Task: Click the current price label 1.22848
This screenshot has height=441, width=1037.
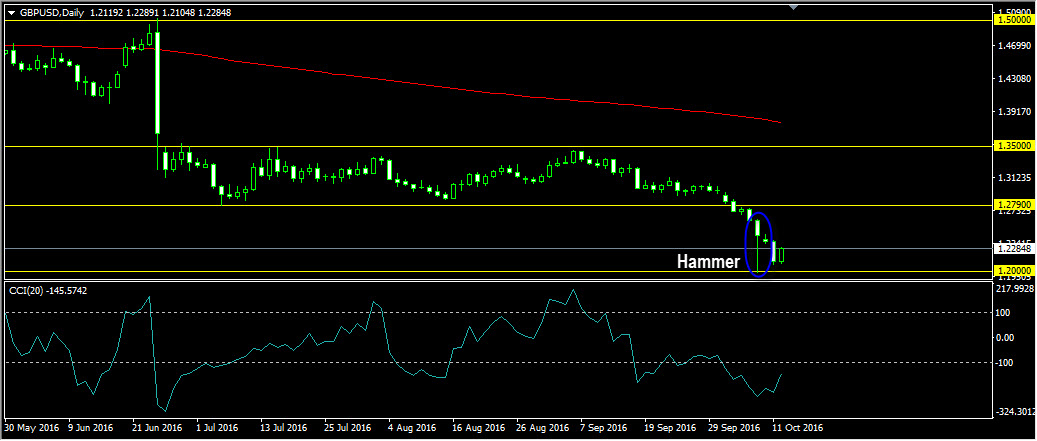Action: (1014, 249)
